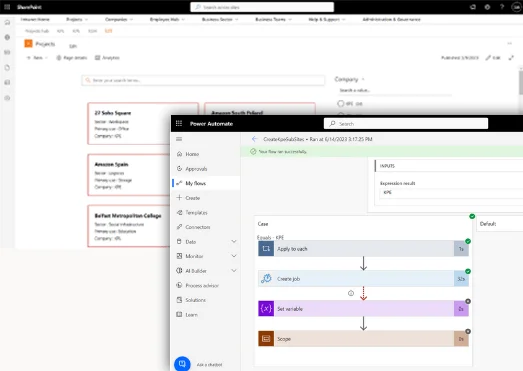Click the Expression result value KPE
This screenshot has width=523, height=371.
387,193
